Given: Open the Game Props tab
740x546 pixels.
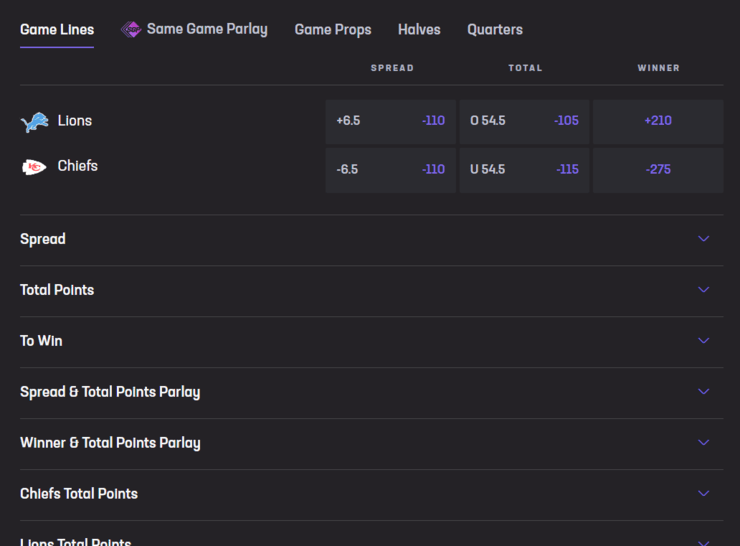Looking at the screenshot, I should (x=333, y=30).
